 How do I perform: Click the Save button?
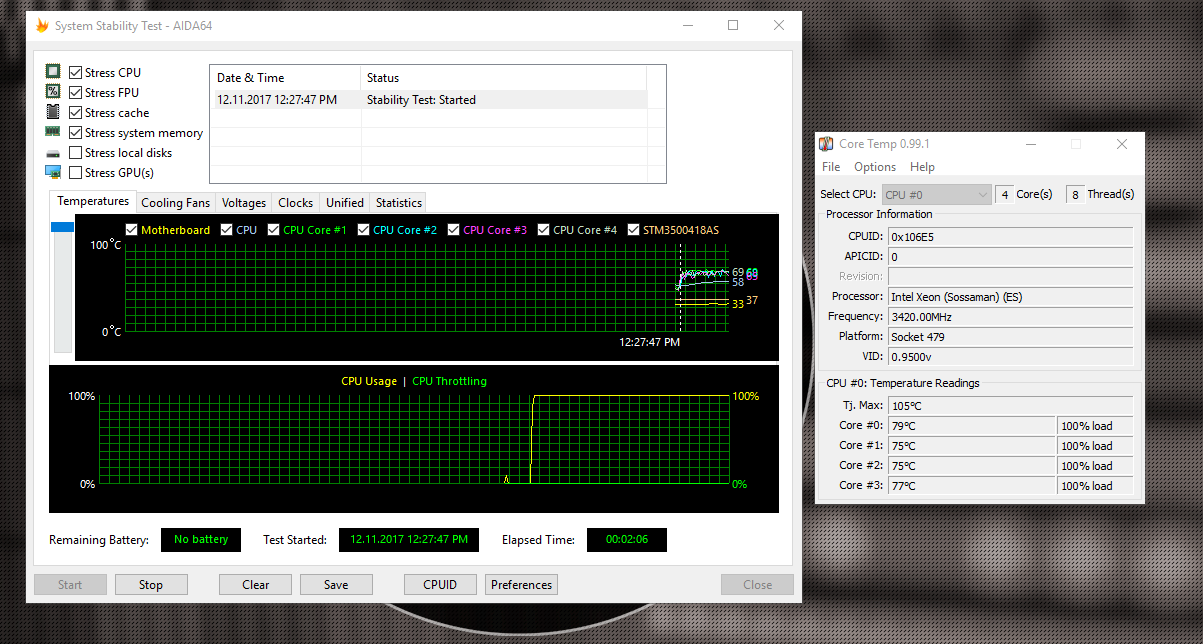click(x=336, y=585)
